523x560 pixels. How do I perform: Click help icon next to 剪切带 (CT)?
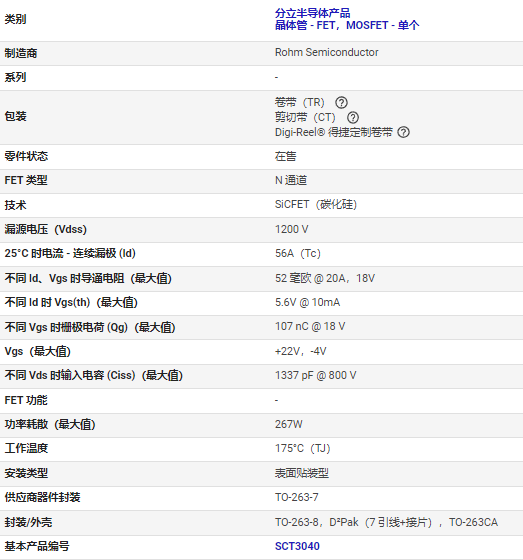tap(353, 118)
